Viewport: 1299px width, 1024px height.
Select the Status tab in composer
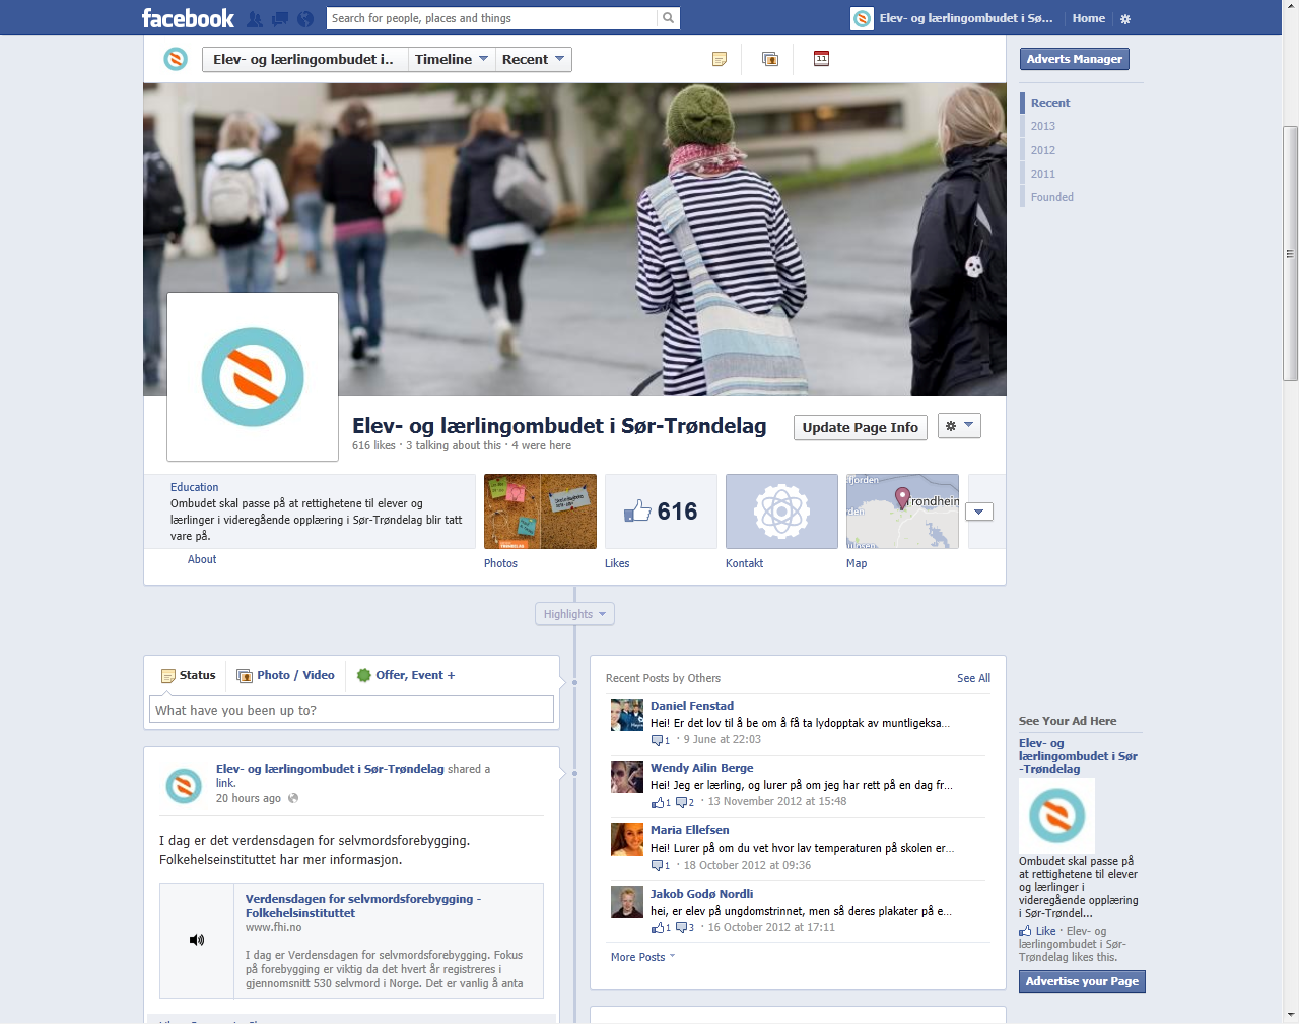tap(188, 675)
